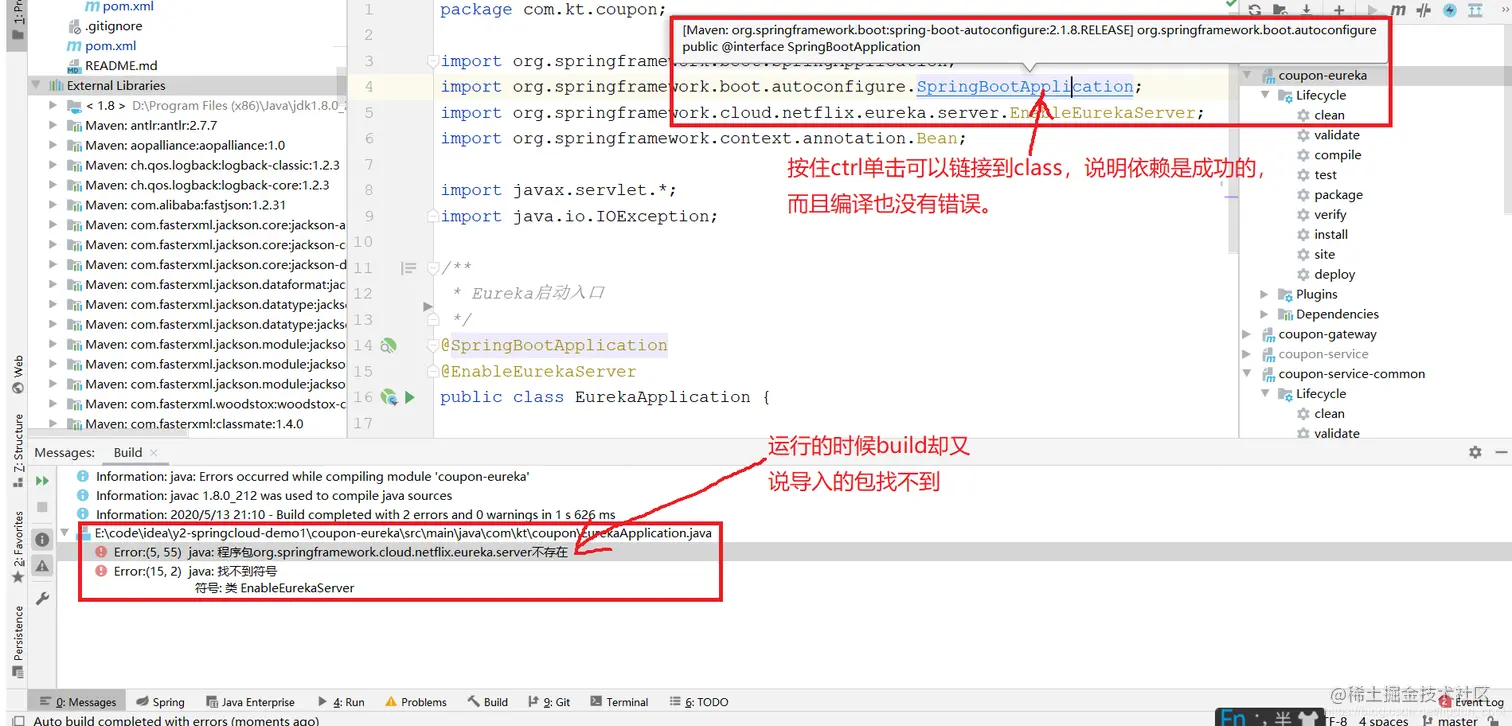This screenshot has height=726, width=1512.
Task: Click the Maven collapse all icon
Action: click(x=1477, y=10)
